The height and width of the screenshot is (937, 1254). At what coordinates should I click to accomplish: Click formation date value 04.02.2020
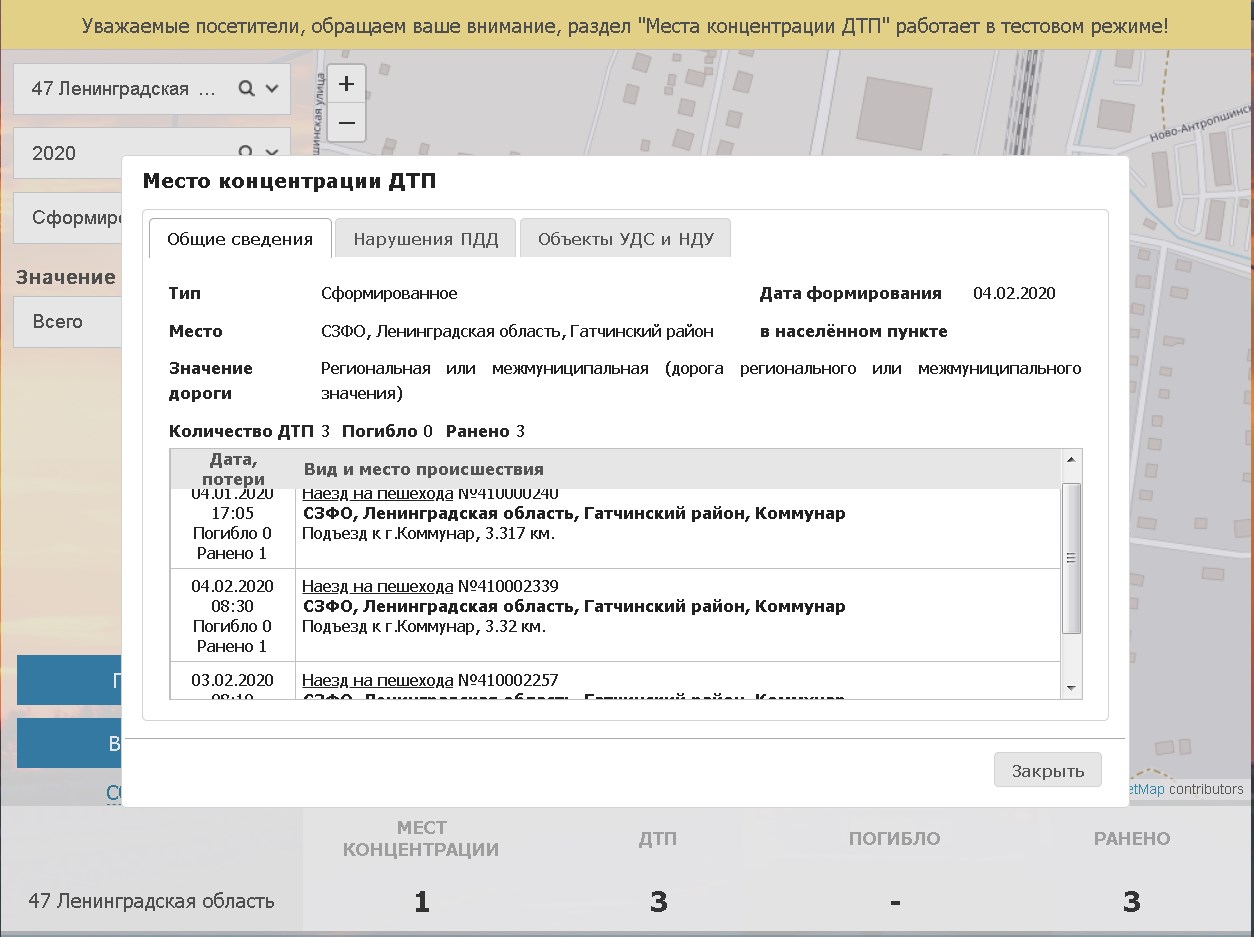pos(1014,293)
